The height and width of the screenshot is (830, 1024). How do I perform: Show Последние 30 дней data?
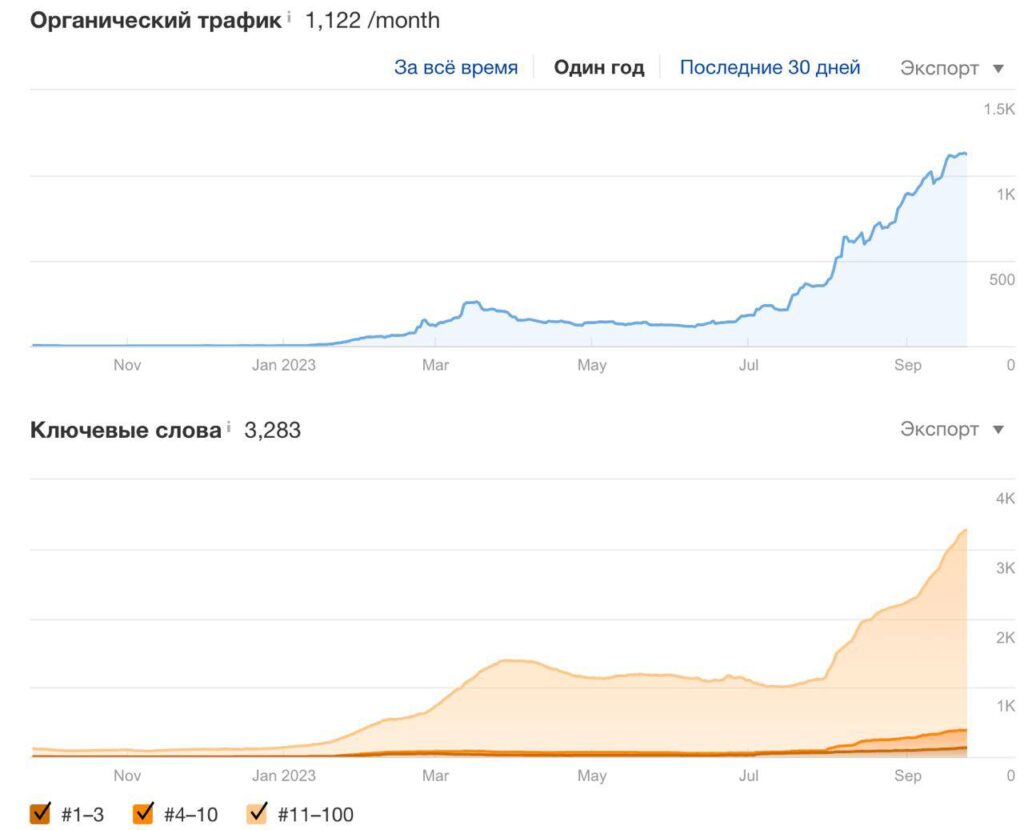pos(770,68)
